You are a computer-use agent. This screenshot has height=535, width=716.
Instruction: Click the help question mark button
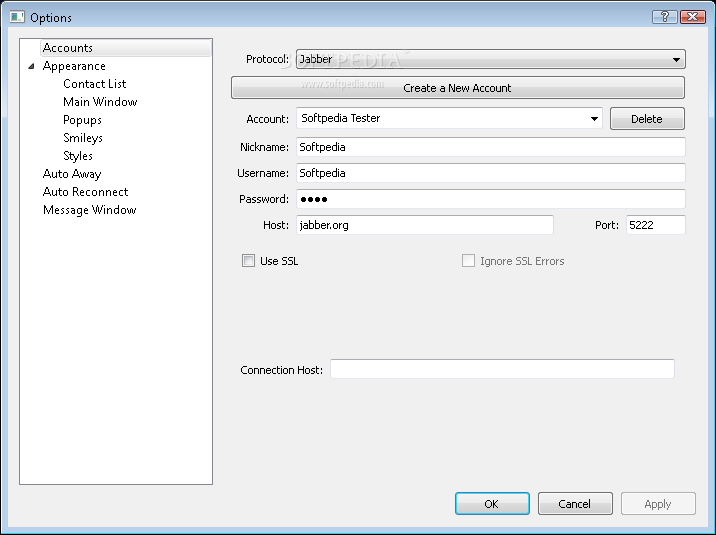[x=665, y=17]
